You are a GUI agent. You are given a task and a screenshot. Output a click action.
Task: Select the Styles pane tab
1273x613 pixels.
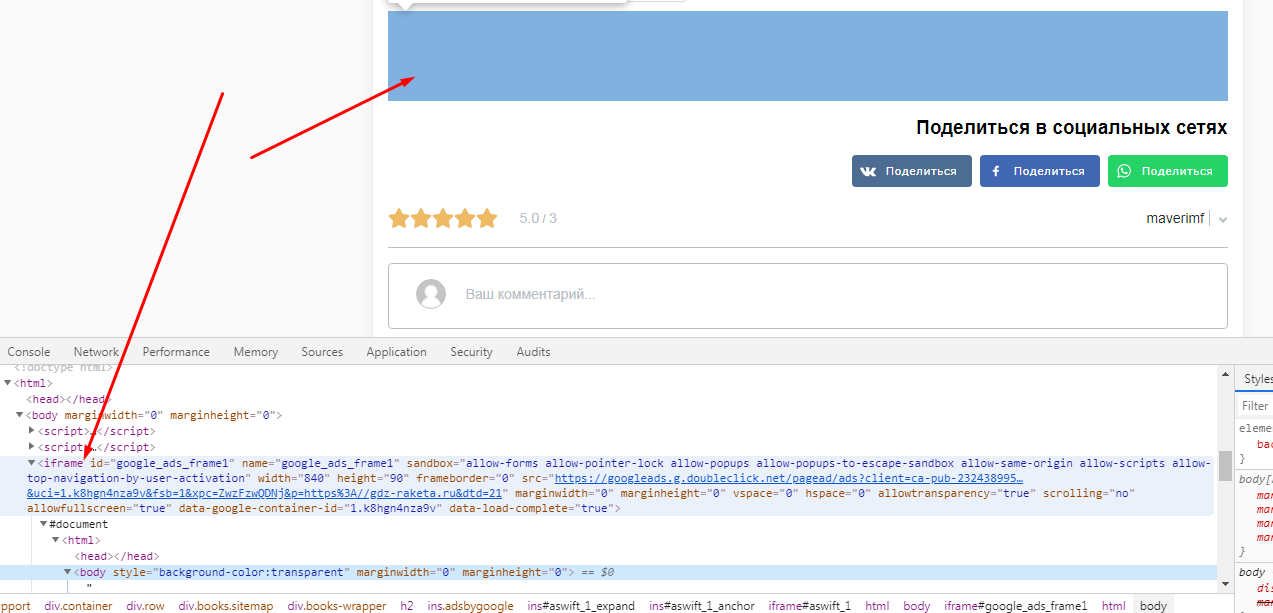1257,379
